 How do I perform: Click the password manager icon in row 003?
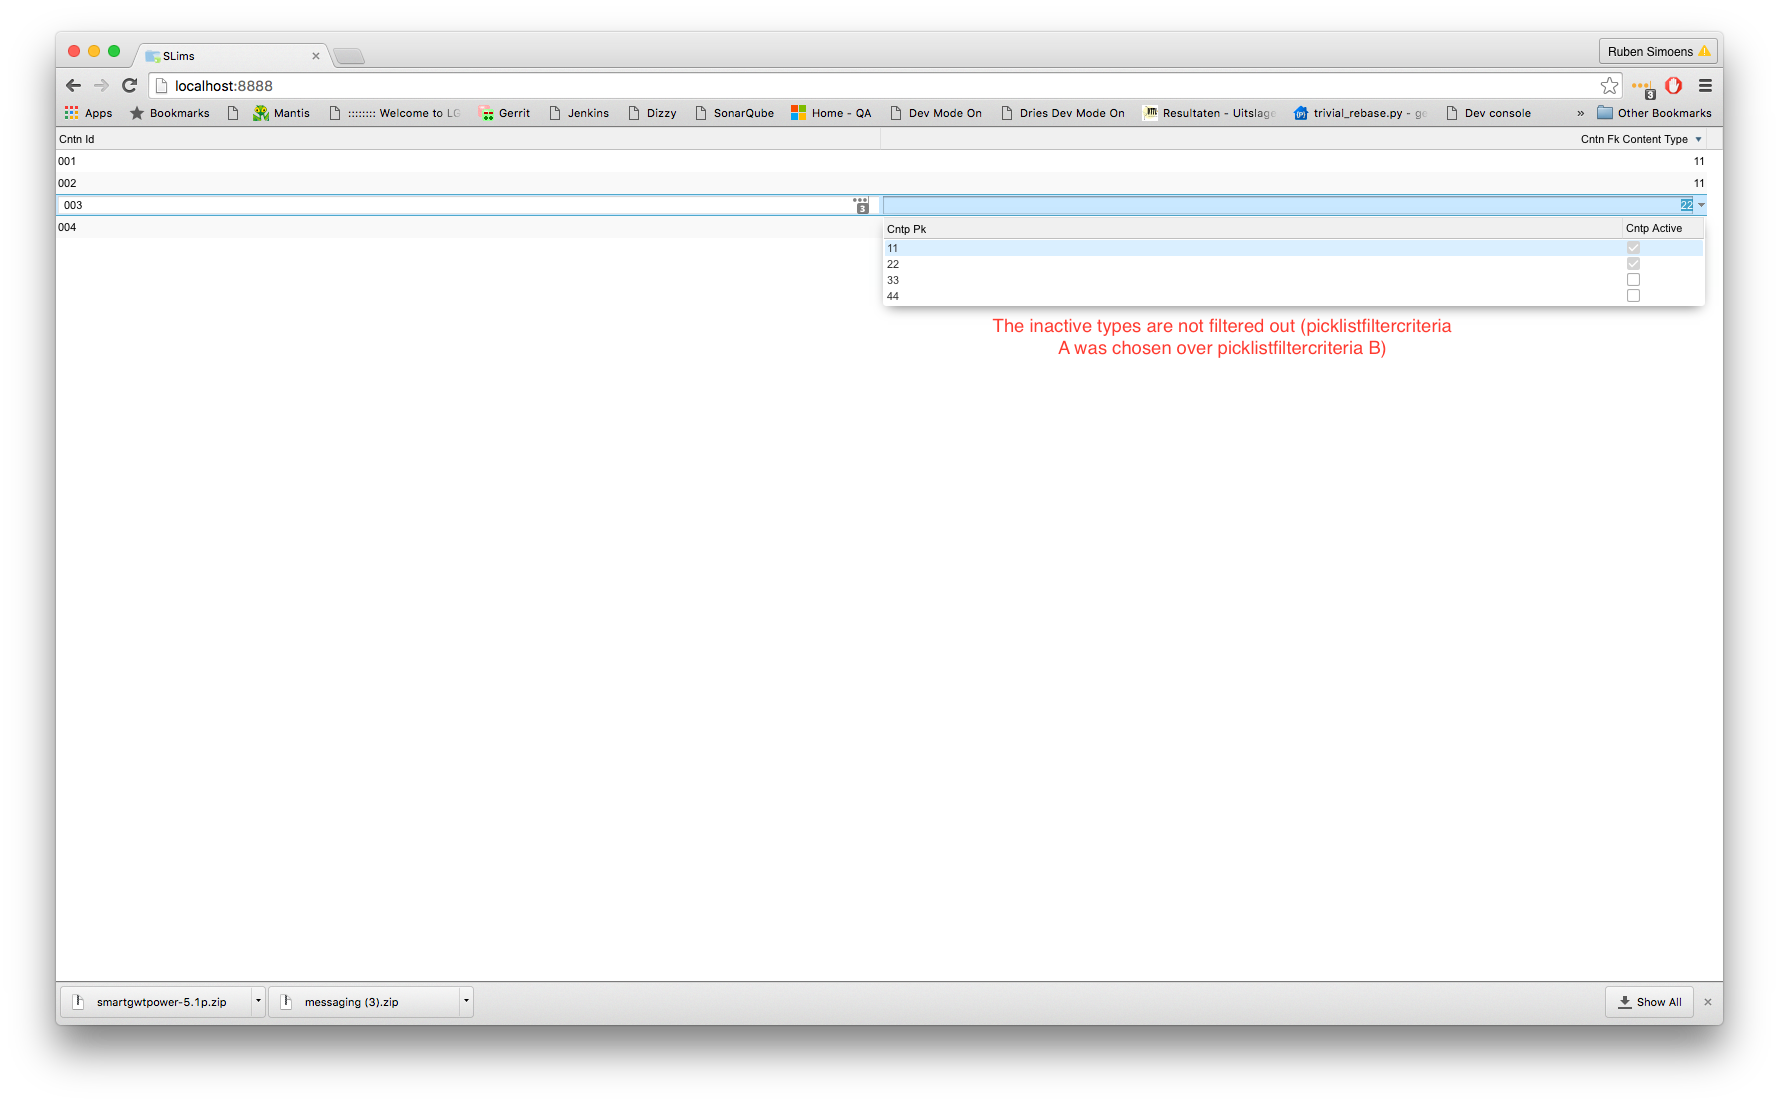[861, 205]
